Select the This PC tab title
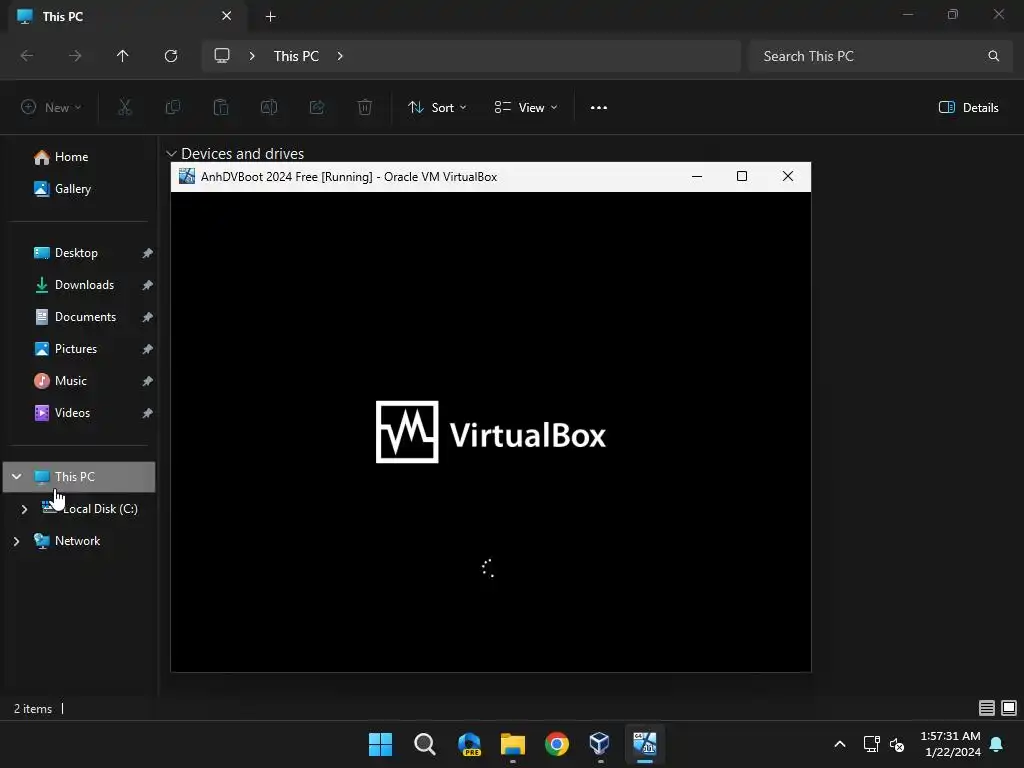The height and width of the screenshot is (768, 1024). 63,17
